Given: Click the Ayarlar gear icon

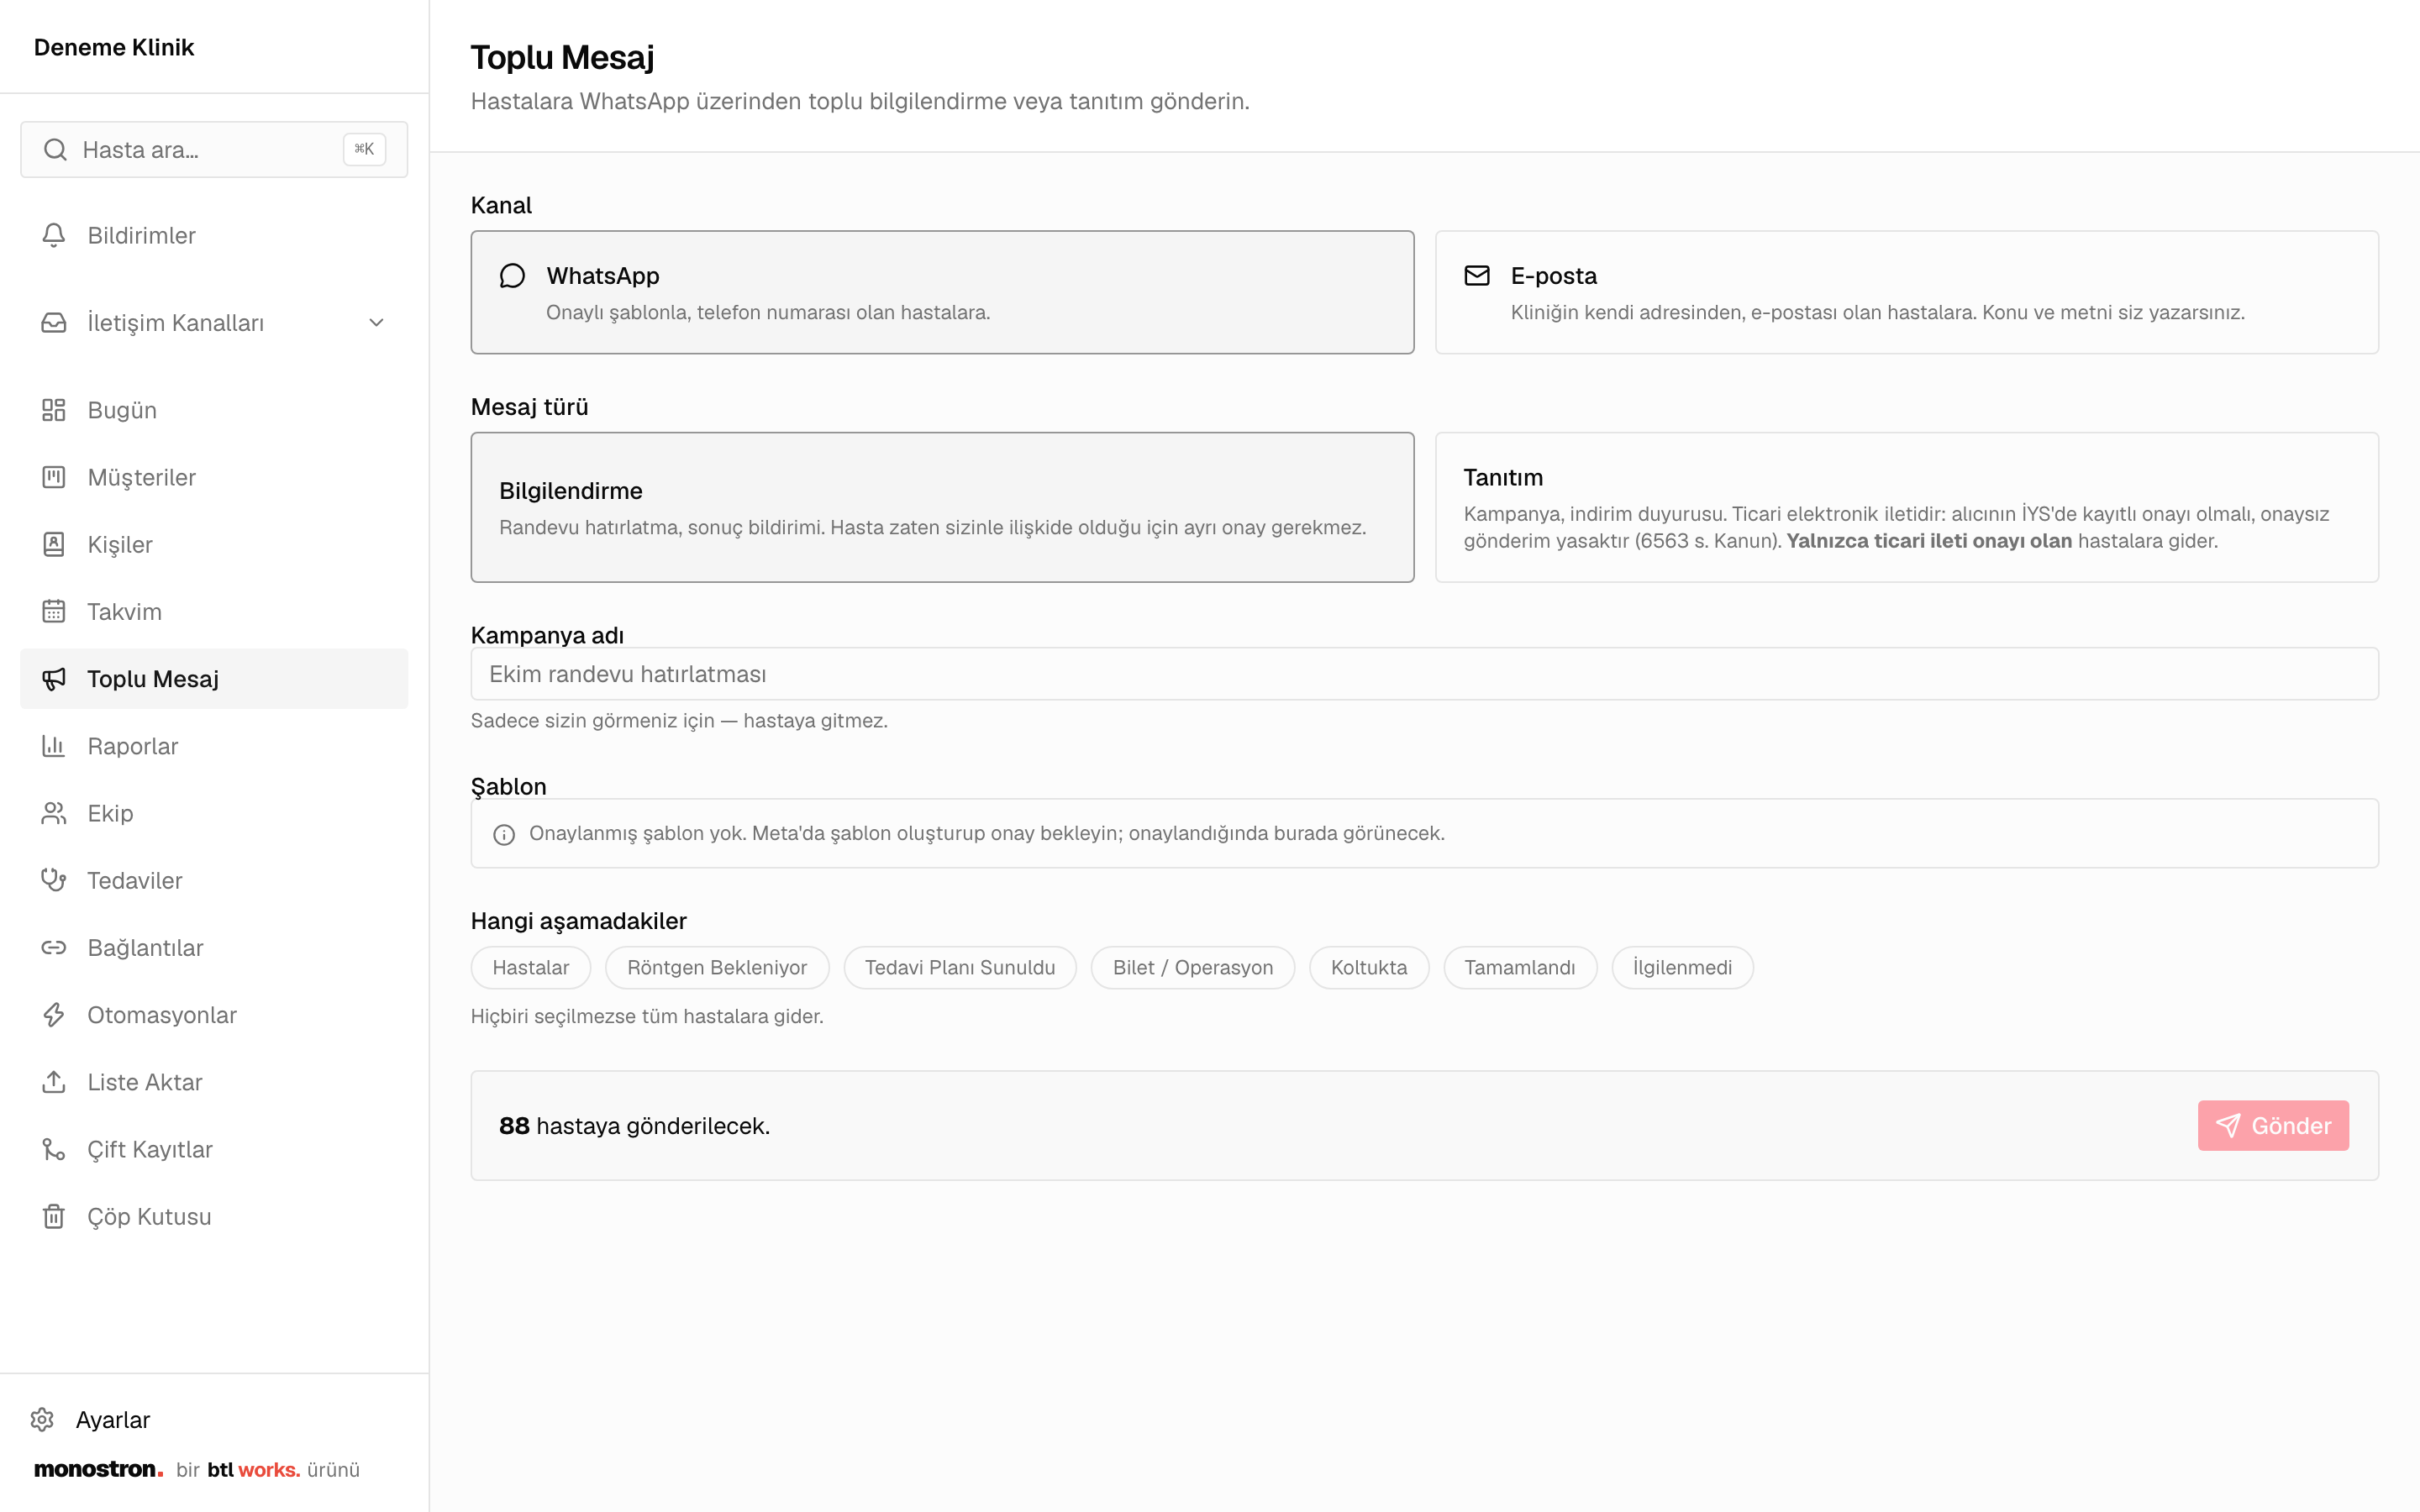Looking at the screenshot, I should (42, 1419).
